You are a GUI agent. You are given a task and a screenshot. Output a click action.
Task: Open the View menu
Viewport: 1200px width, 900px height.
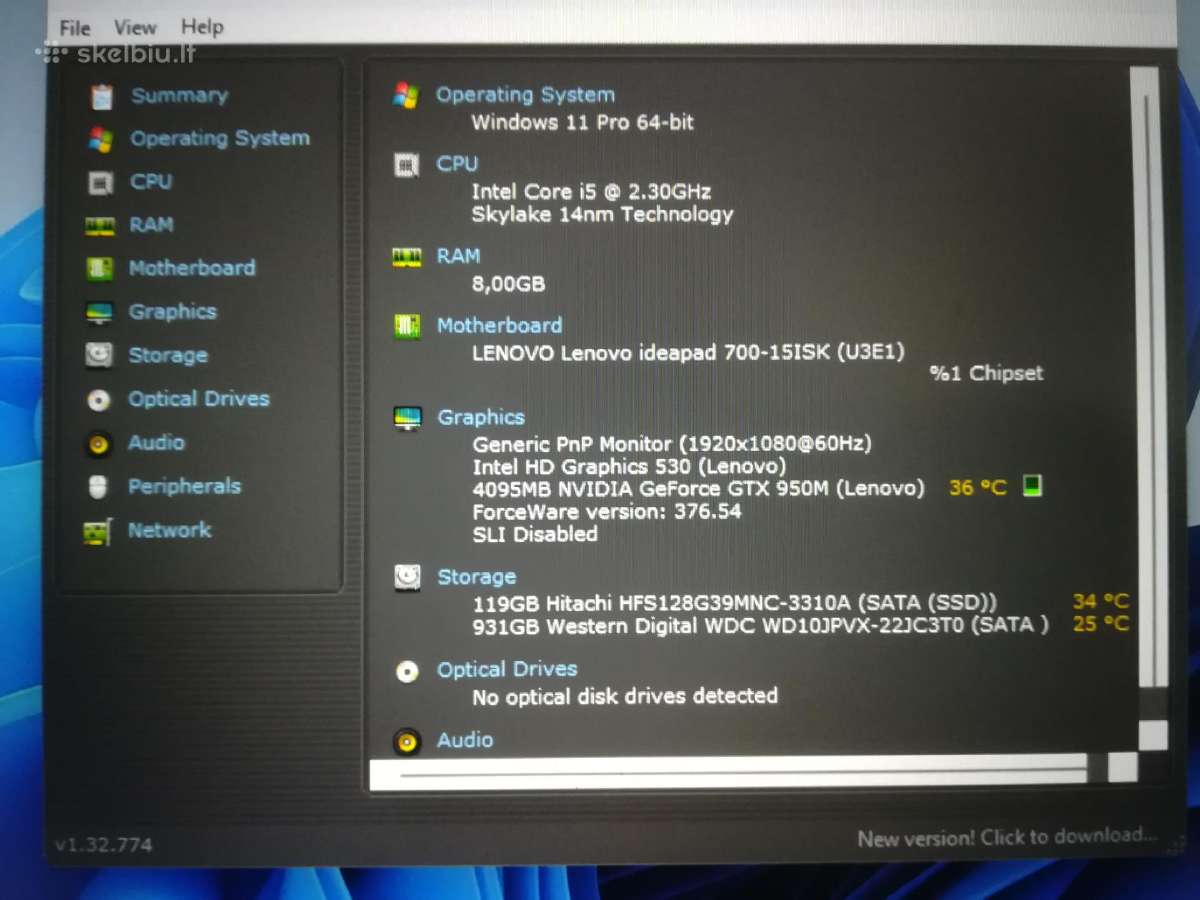[135, 27]
